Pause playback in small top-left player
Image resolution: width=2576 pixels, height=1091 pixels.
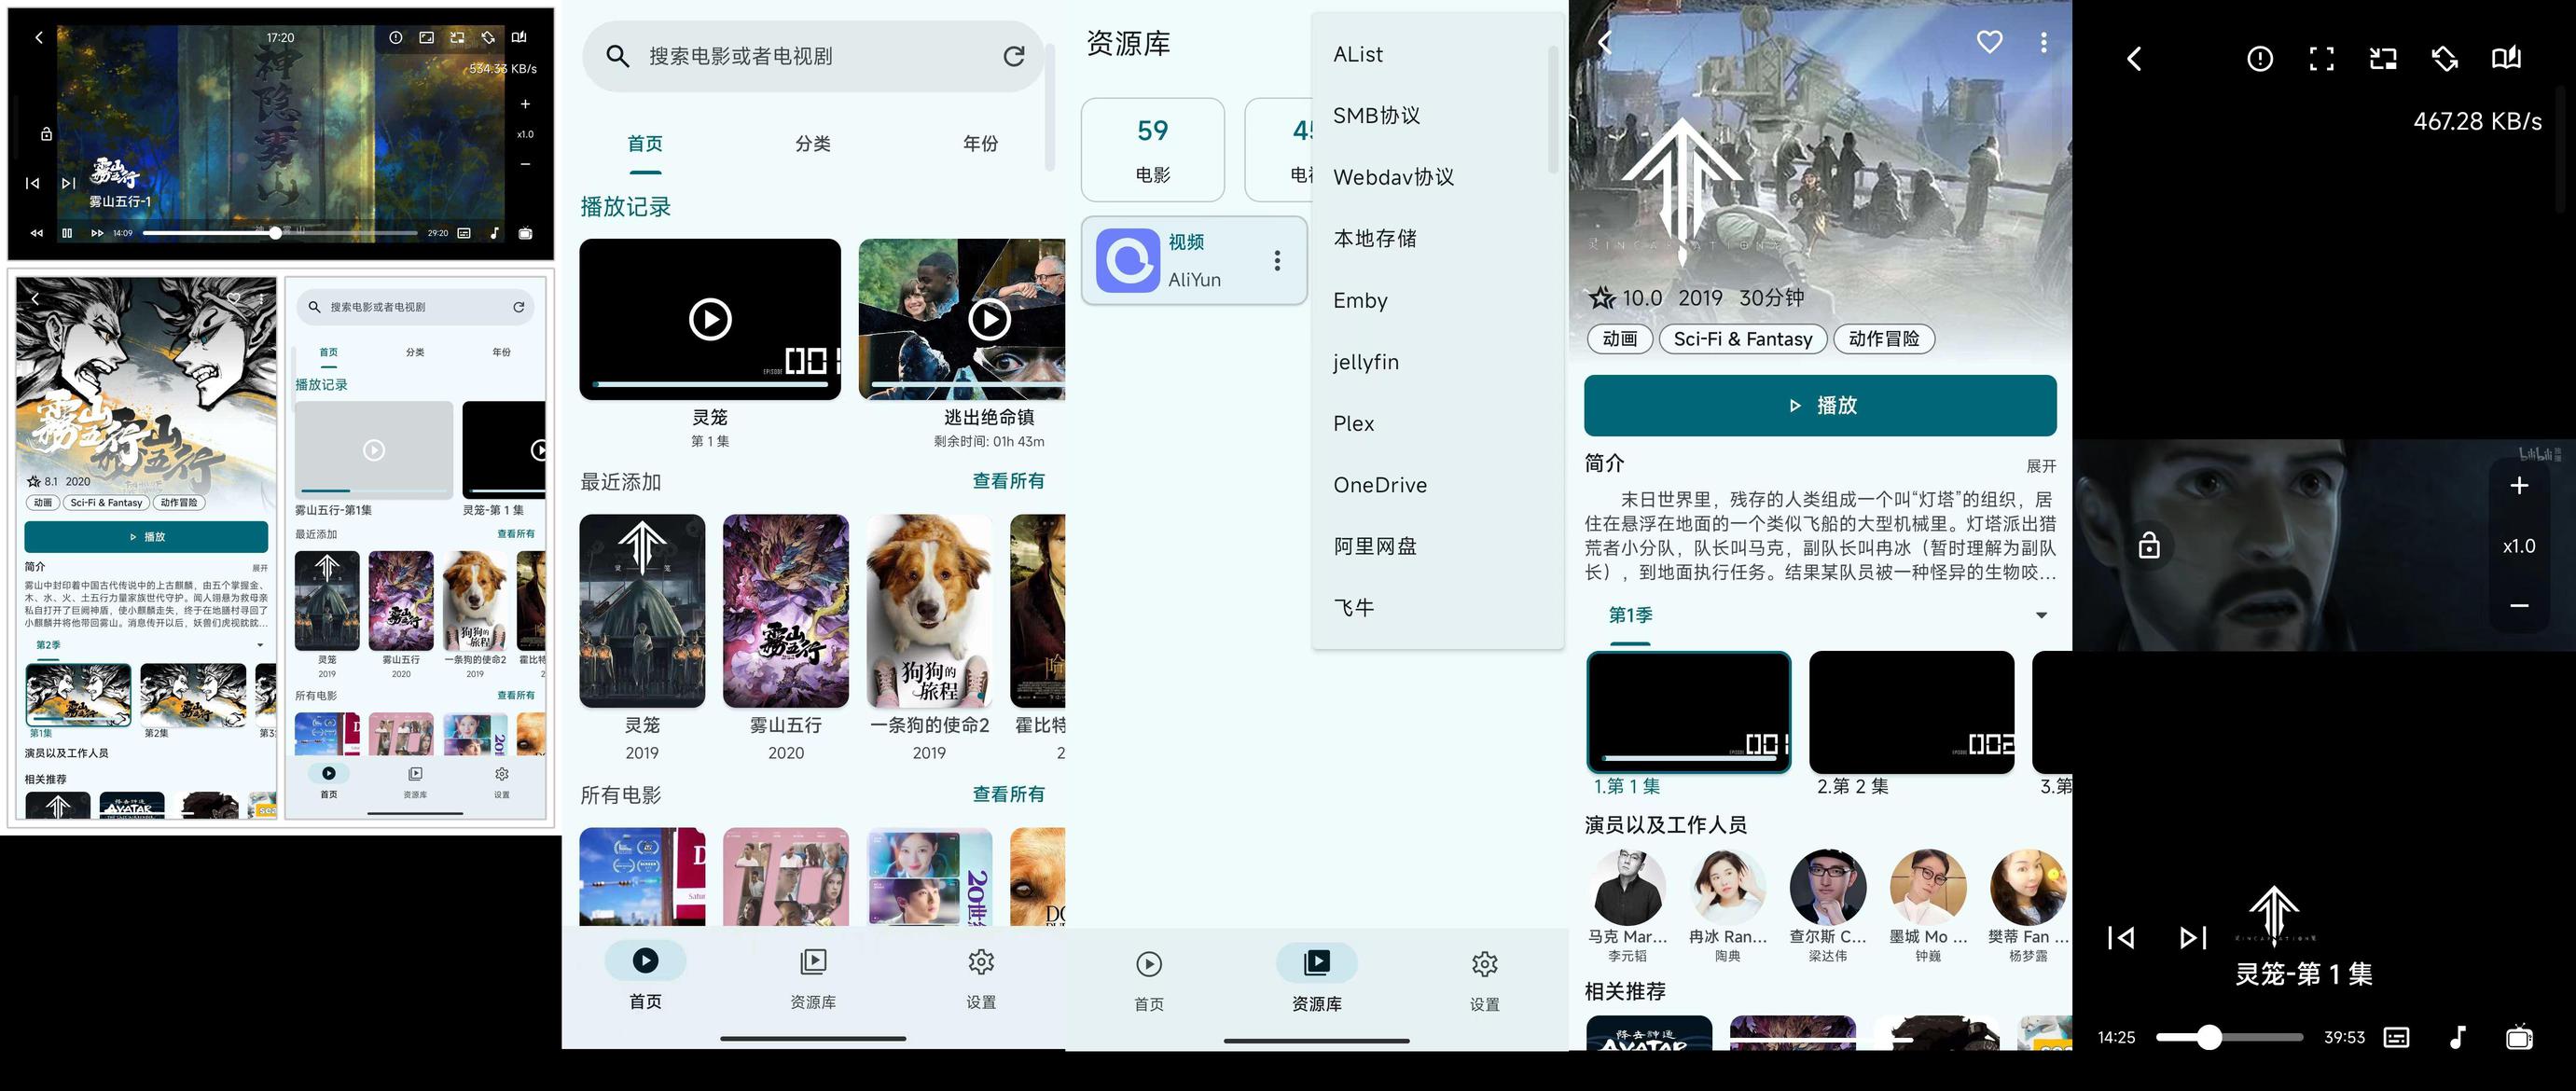pos(67,233)
